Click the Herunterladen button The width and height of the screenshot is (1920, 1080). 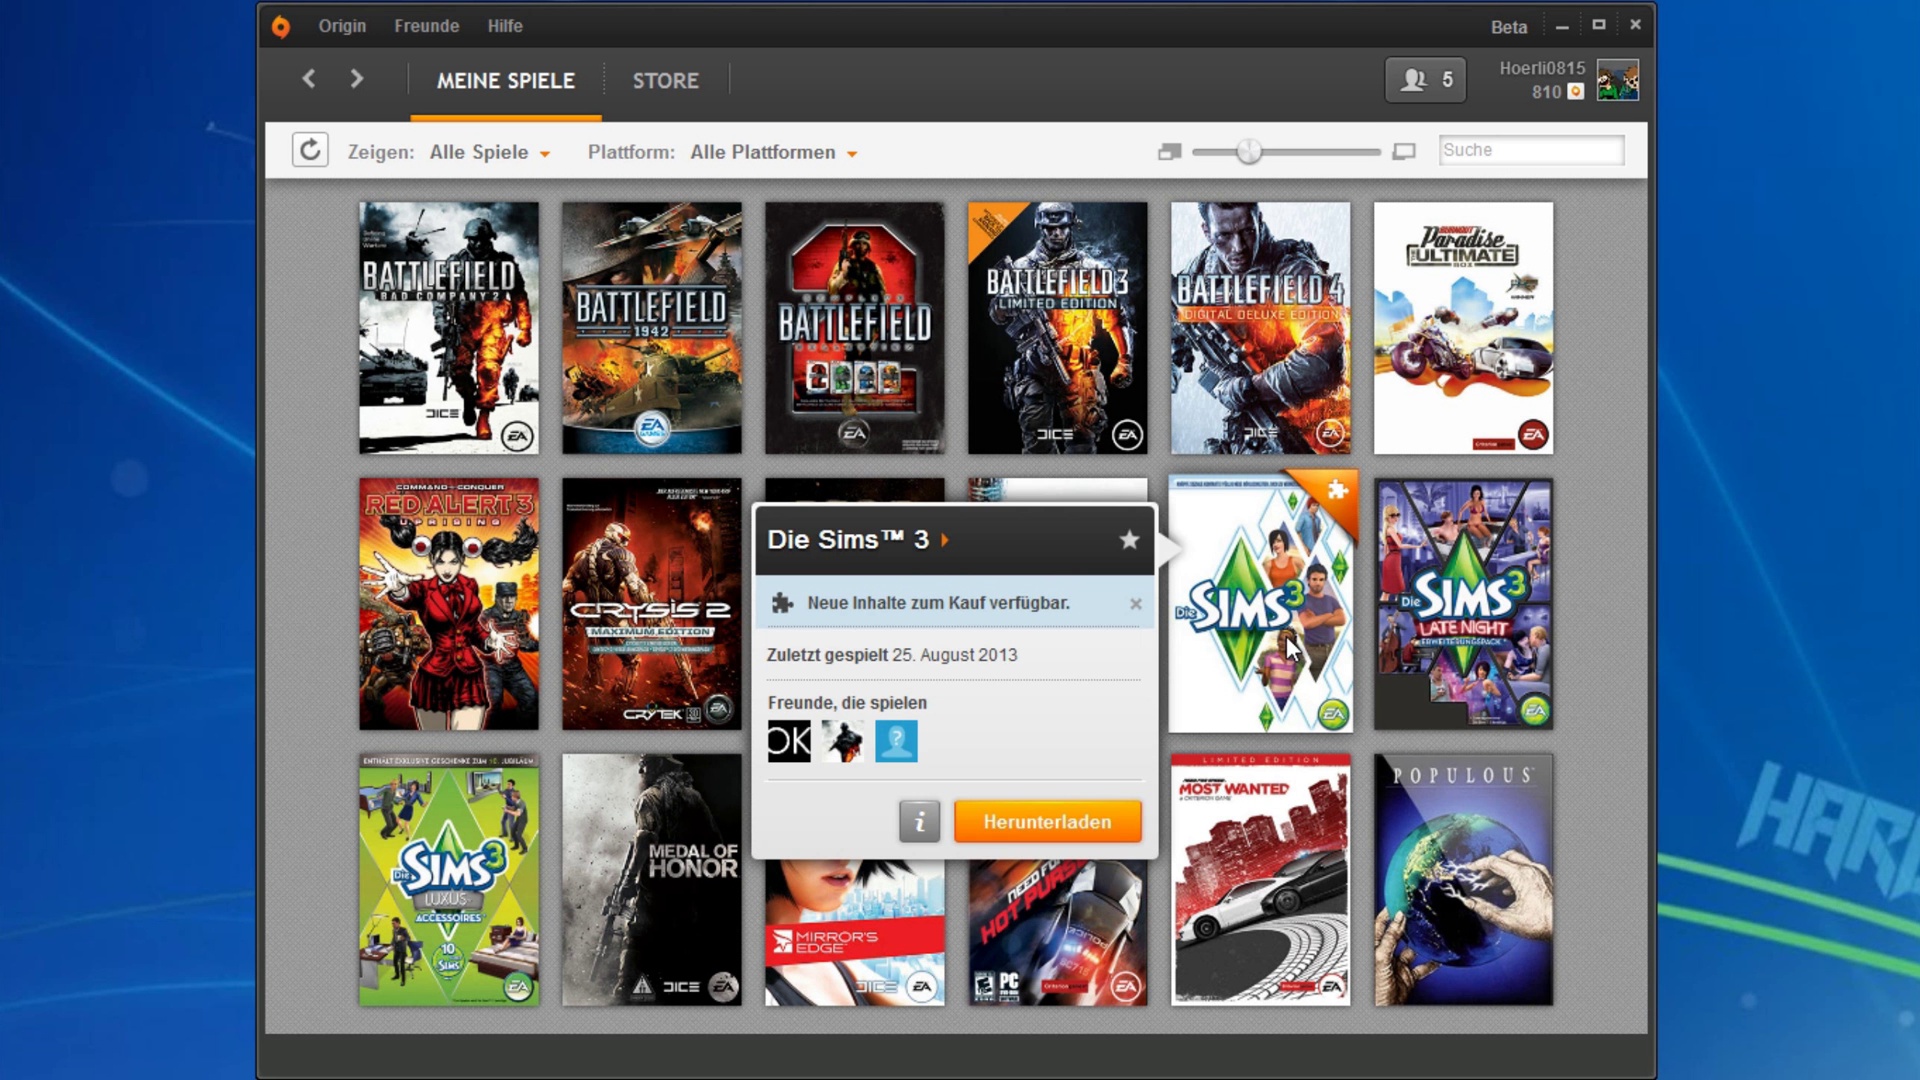point(1047,822)
